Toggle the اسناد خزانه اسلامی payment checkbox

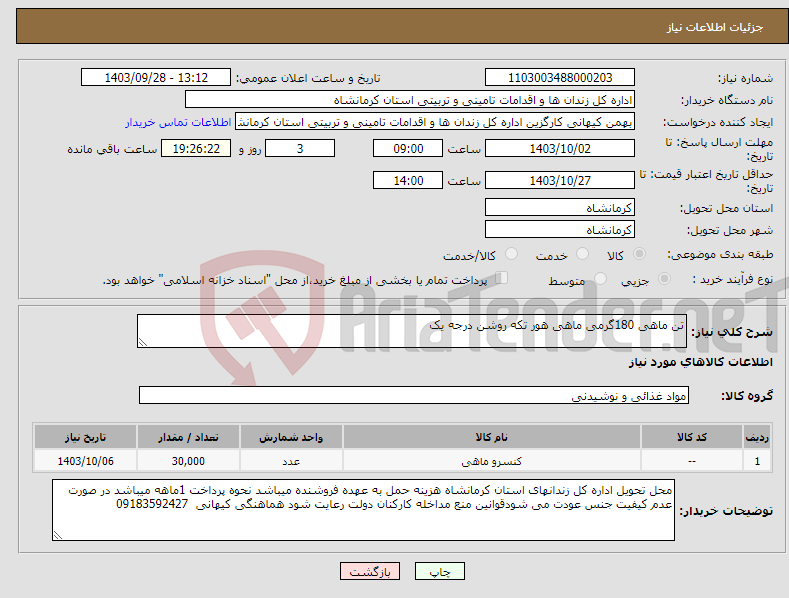(x=502, y=277)
